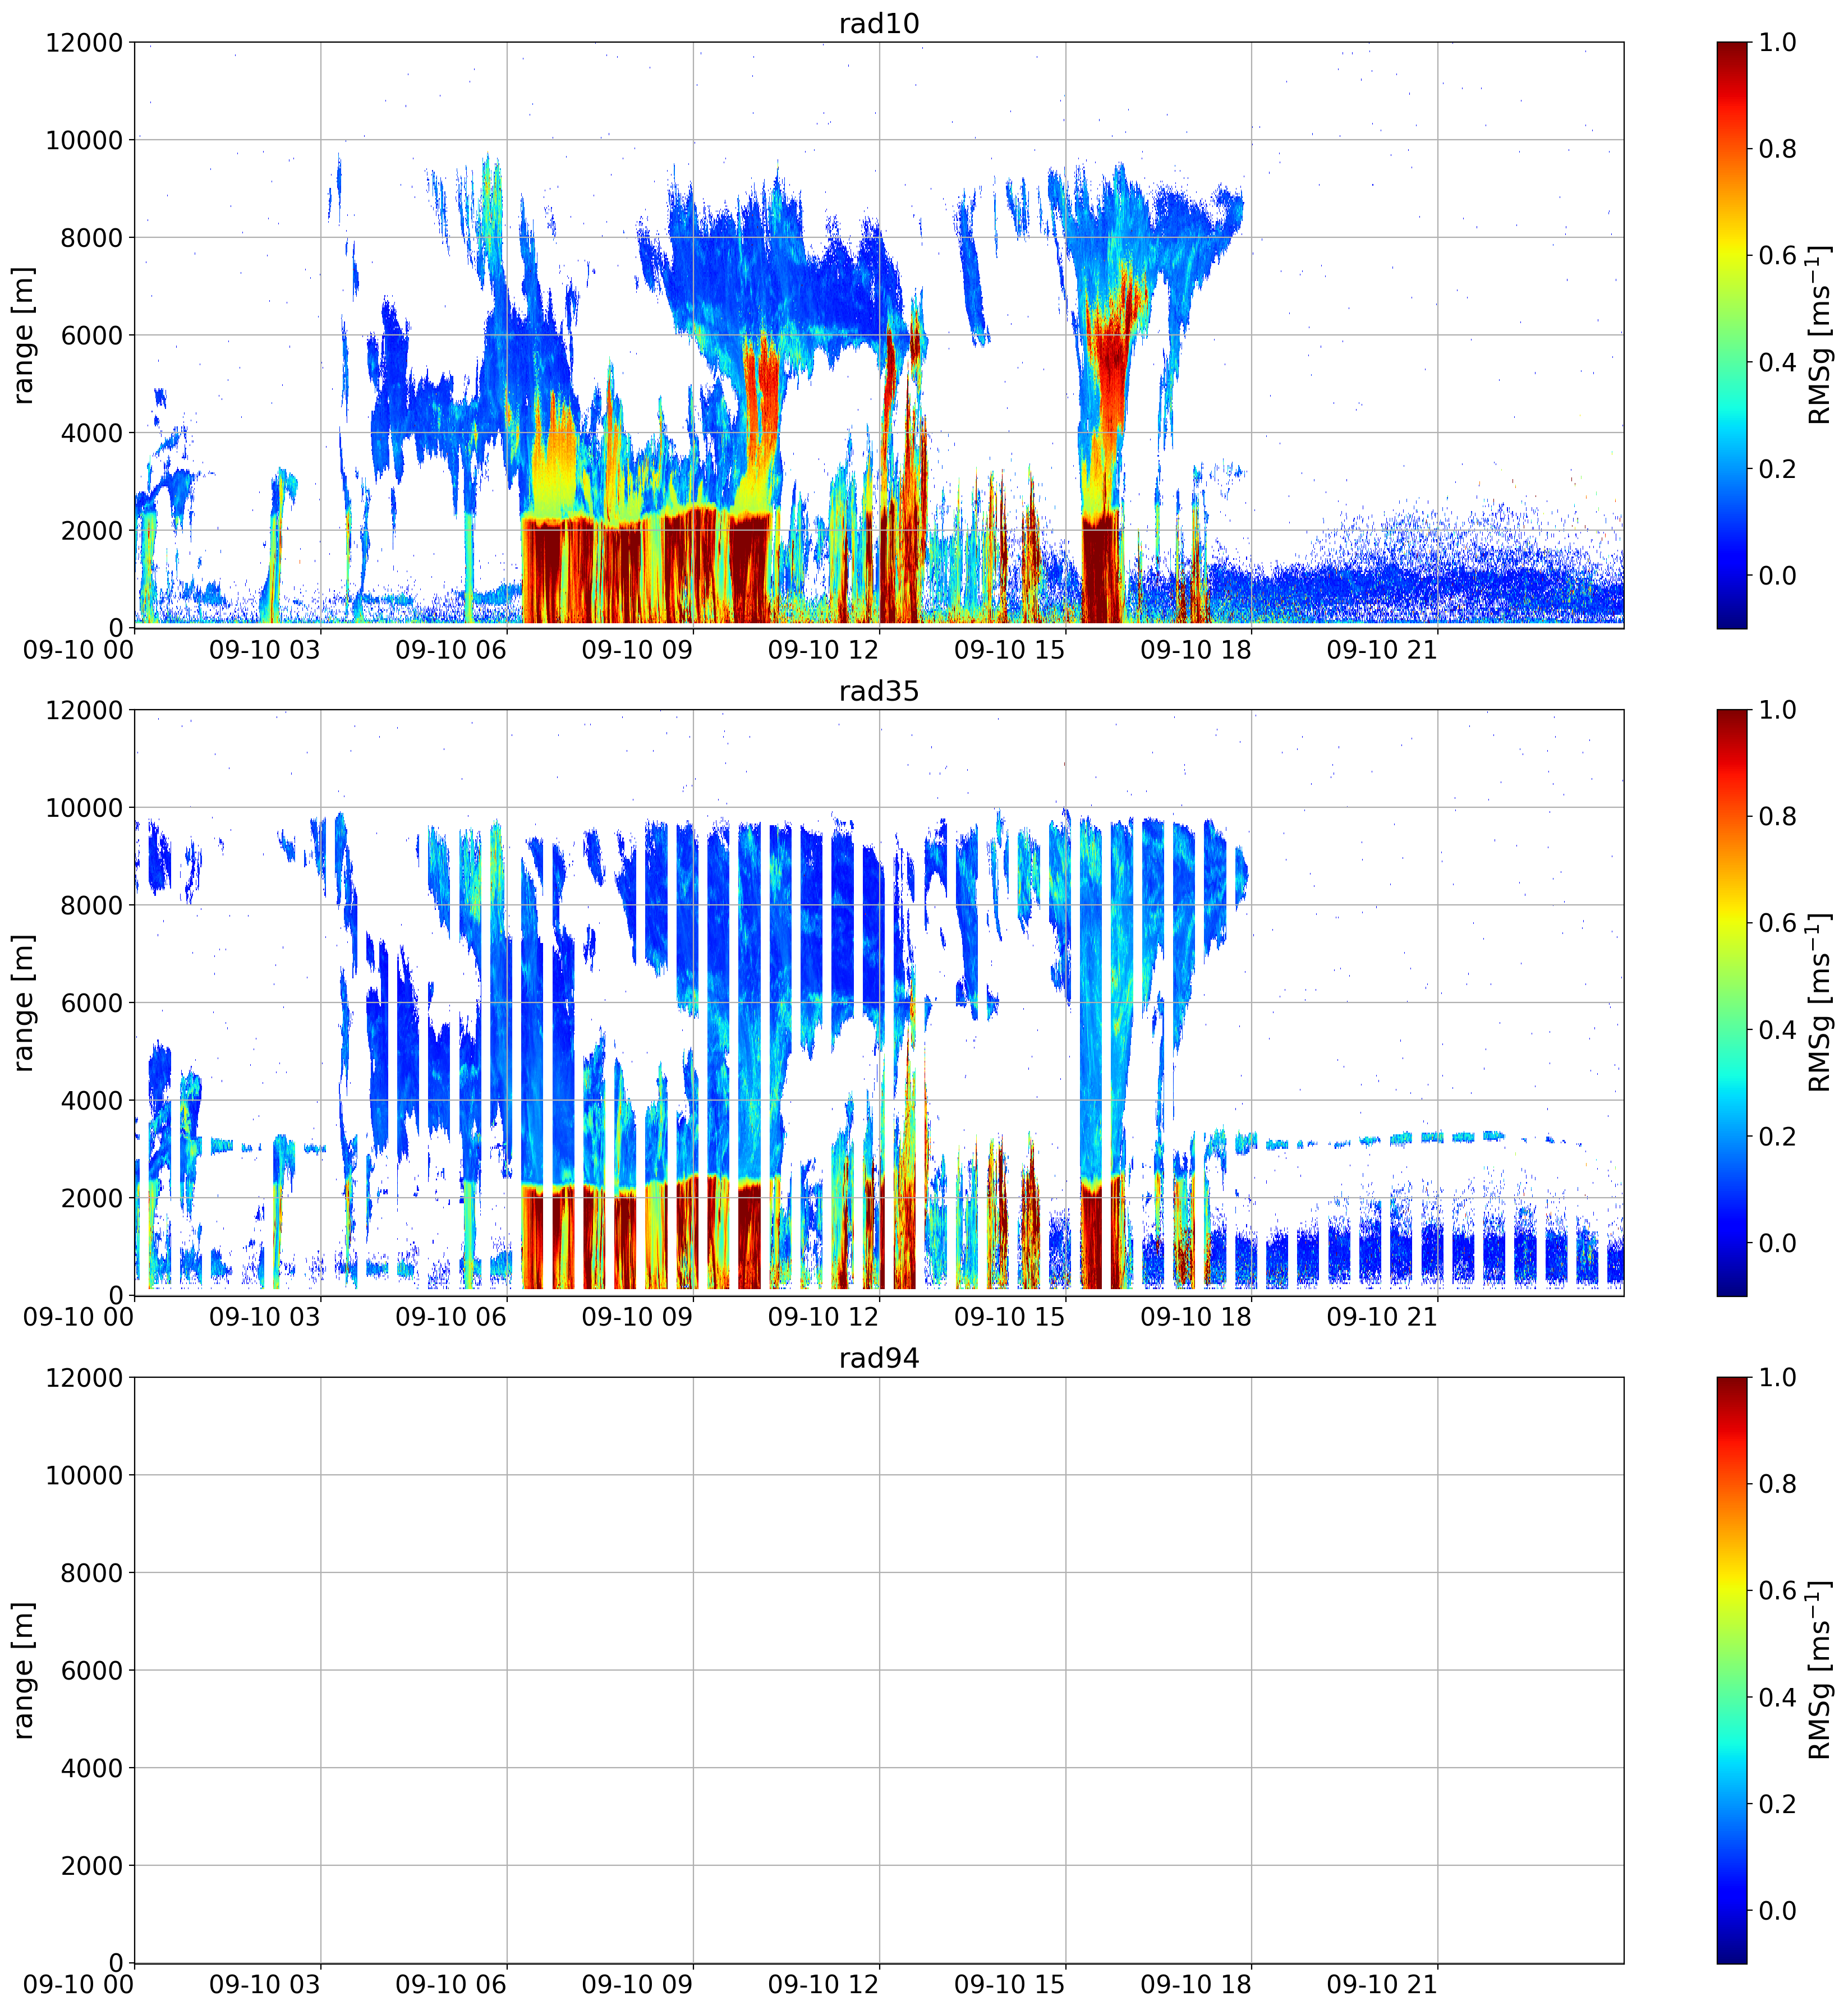Click the "rad10" panel title
The height and width of the screenshot is (2010, 1848).
[x=878, y=23]
